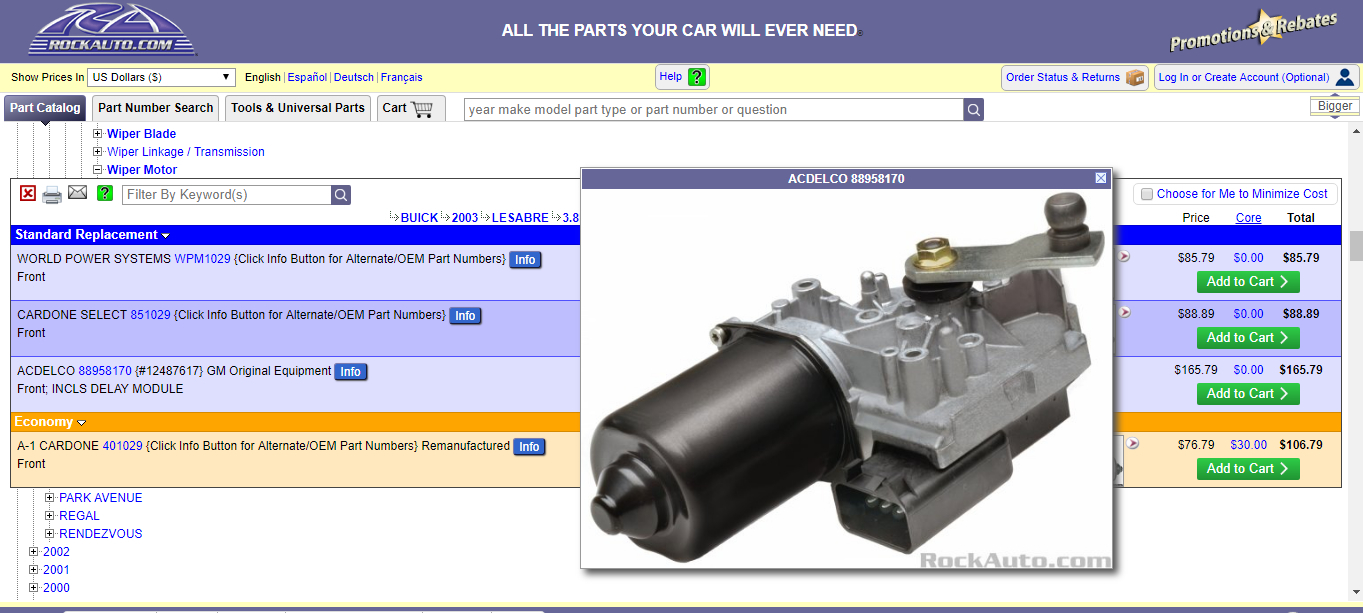This screenshot has height=613, width=1363.
Task: Click the LESABRE breadcrumb link
Action: click(520, 218)
